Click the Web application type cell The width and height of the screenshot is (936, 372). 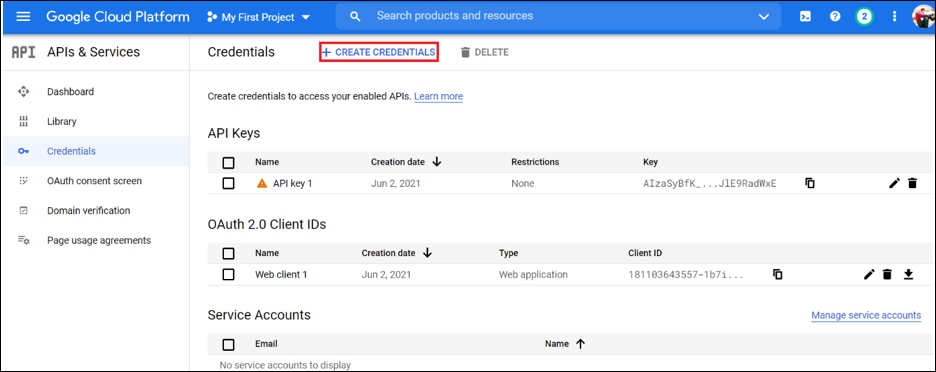pyautogui.click(x=533, y=274)
